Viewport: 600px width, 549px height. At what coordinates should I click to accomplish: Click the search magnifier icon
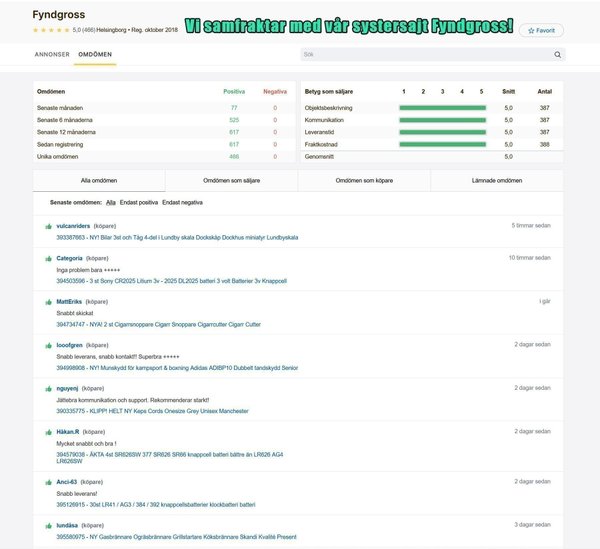click(557, 54)
